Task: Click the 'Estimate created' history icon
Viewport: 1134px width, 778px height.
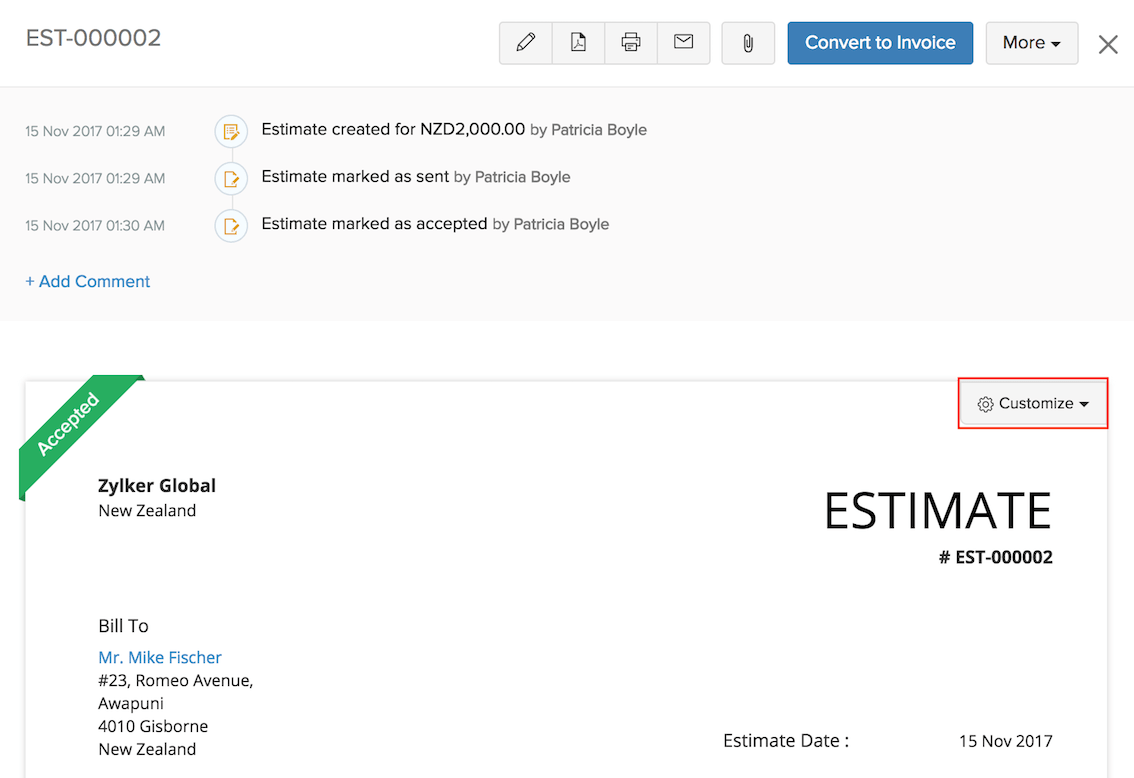Action: coord(231,131)
